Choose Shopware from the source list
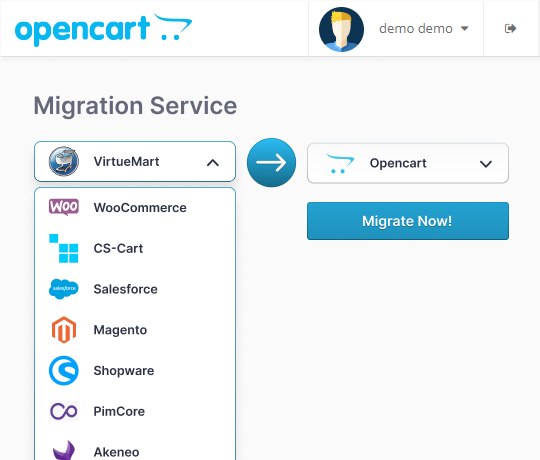Screen dimensions: 540x460 135,370
